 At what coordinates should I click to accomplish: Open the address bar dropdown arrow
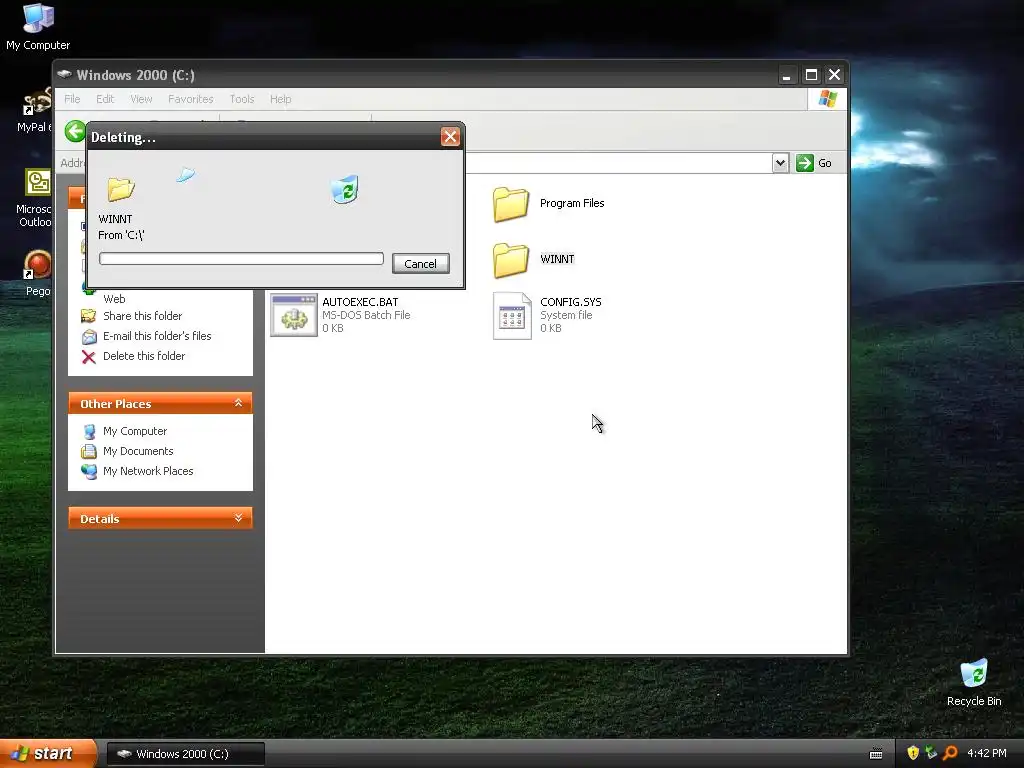[780, 163]
